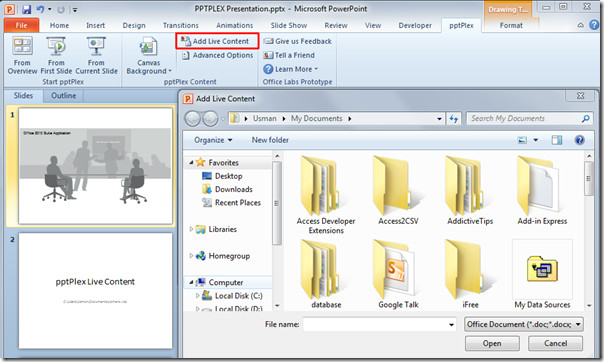Switch to the Developer tab
Viewport: 604px width, 362px height.
pyautogui.click(x=415, y=25)
